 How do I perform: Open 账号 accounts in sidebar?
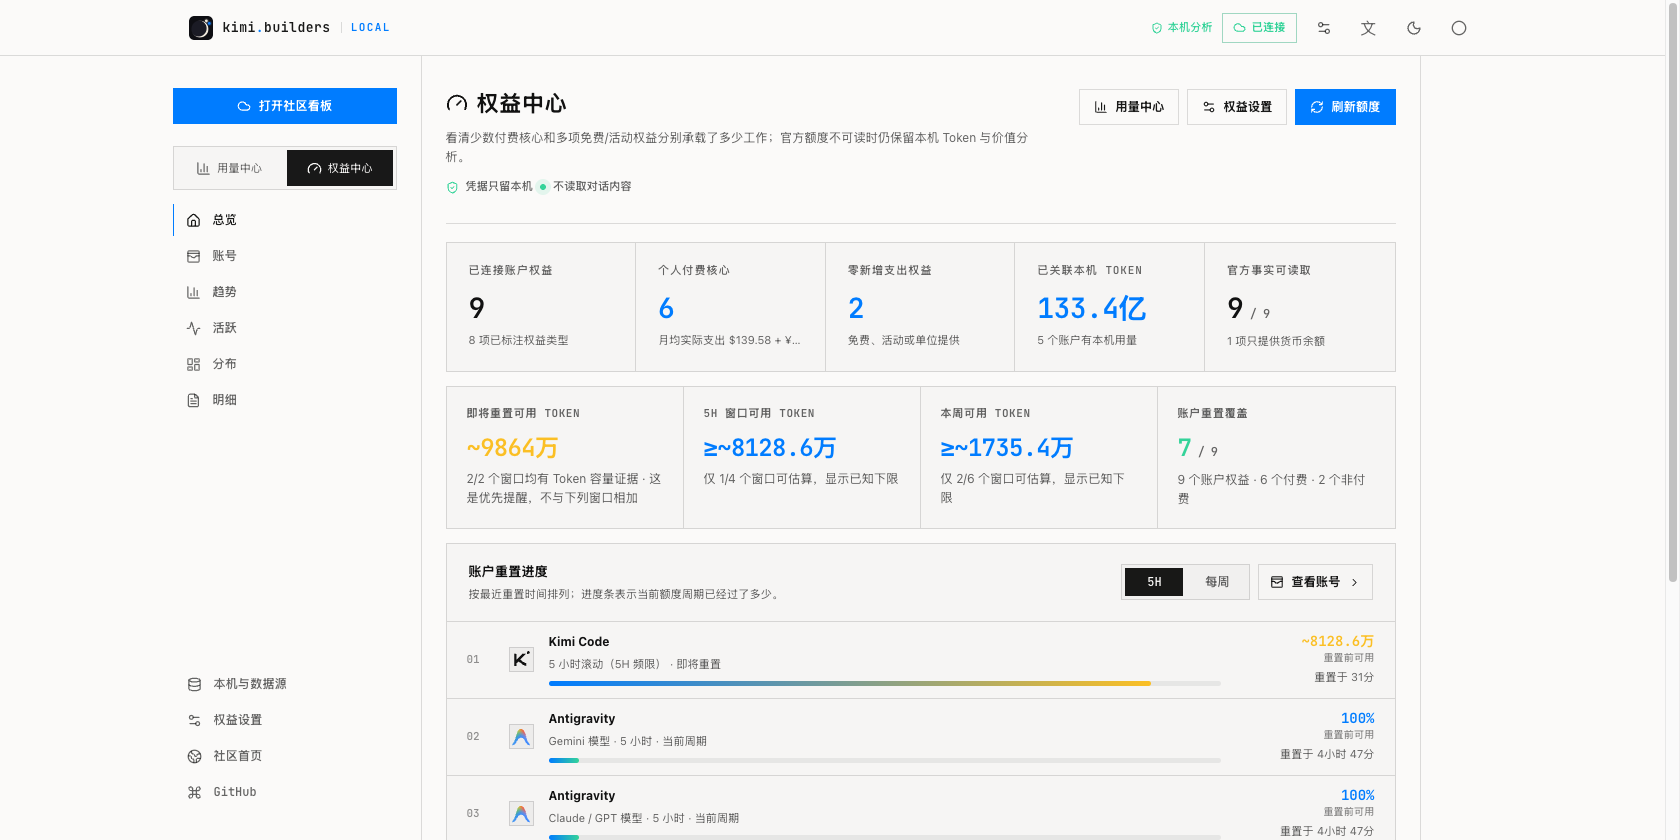[x=285, y=256]
